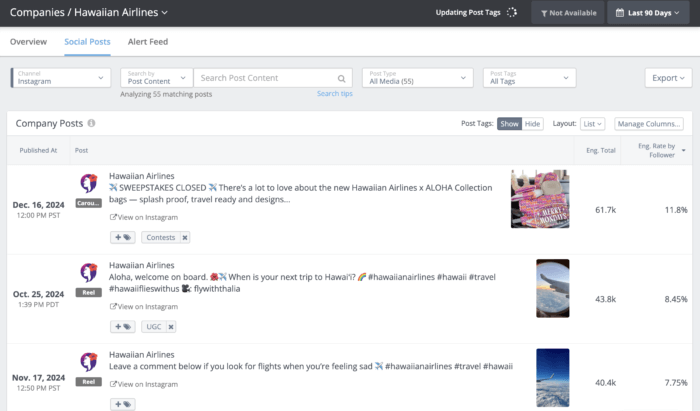Click the 40.4k engagement total

click(605, 382)
